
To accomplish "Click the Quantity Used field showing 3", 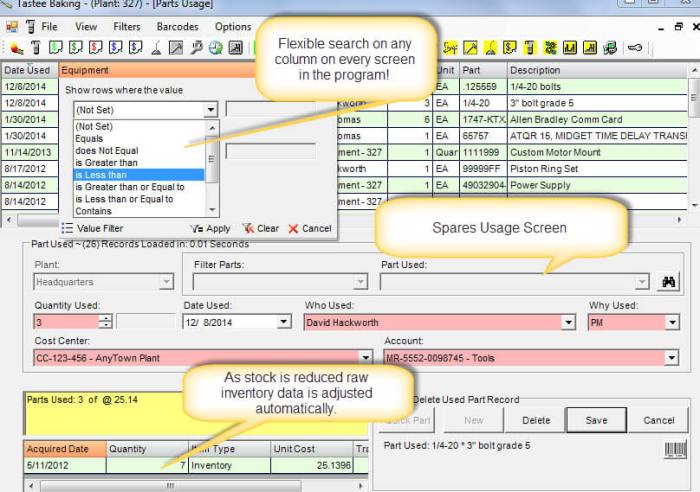I will click(67, 322).
